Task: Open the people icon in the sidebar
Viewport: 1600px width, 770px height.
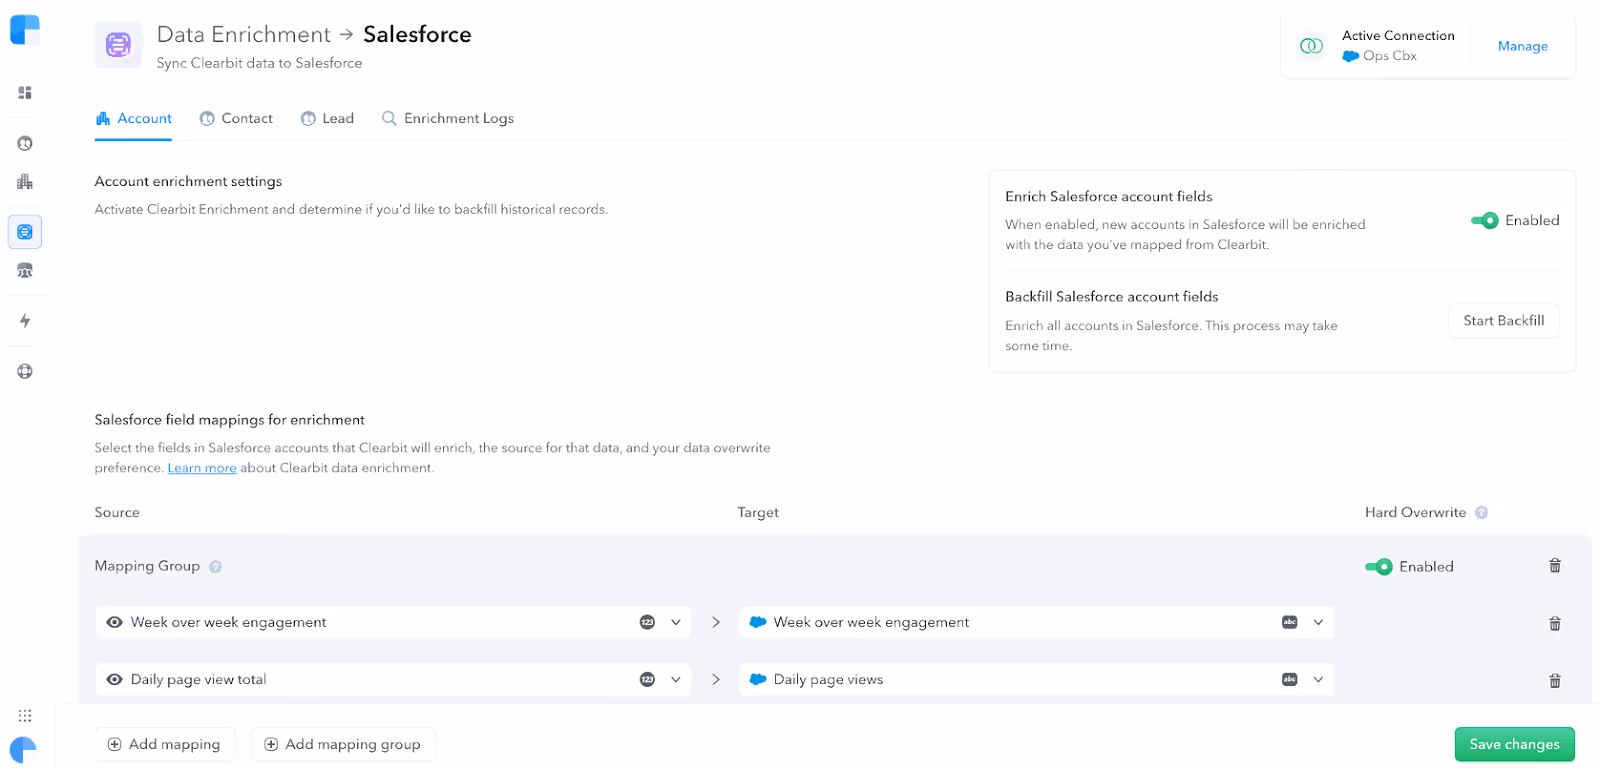Action: [25, 143]
